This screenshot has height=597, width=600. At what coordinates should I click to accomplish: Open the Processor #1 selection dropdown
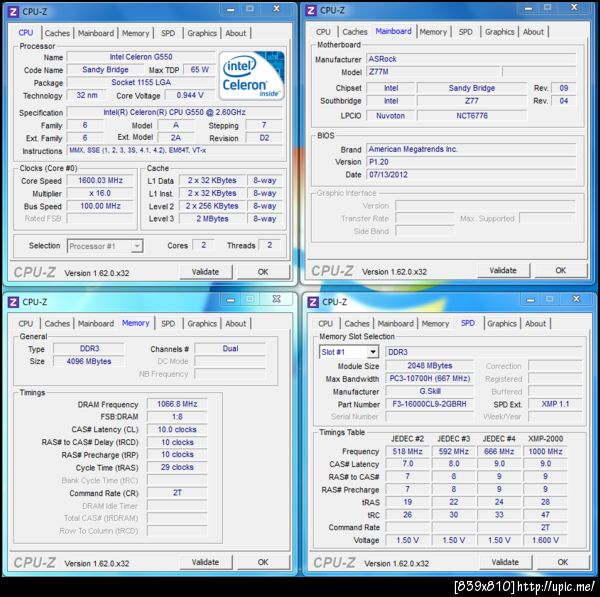(x=137, y=246)
